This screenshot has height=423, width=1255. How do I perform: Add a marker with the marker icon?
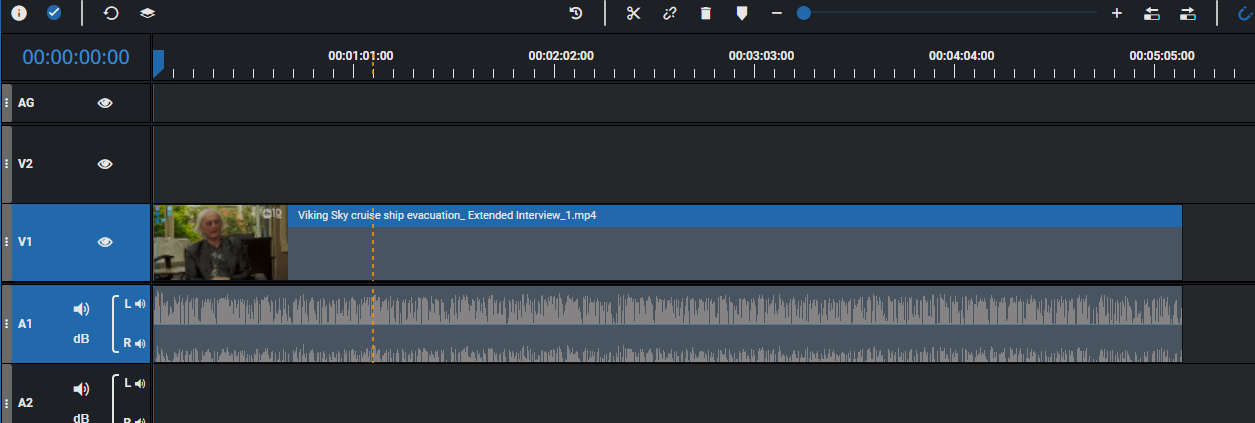pos(741,13)
